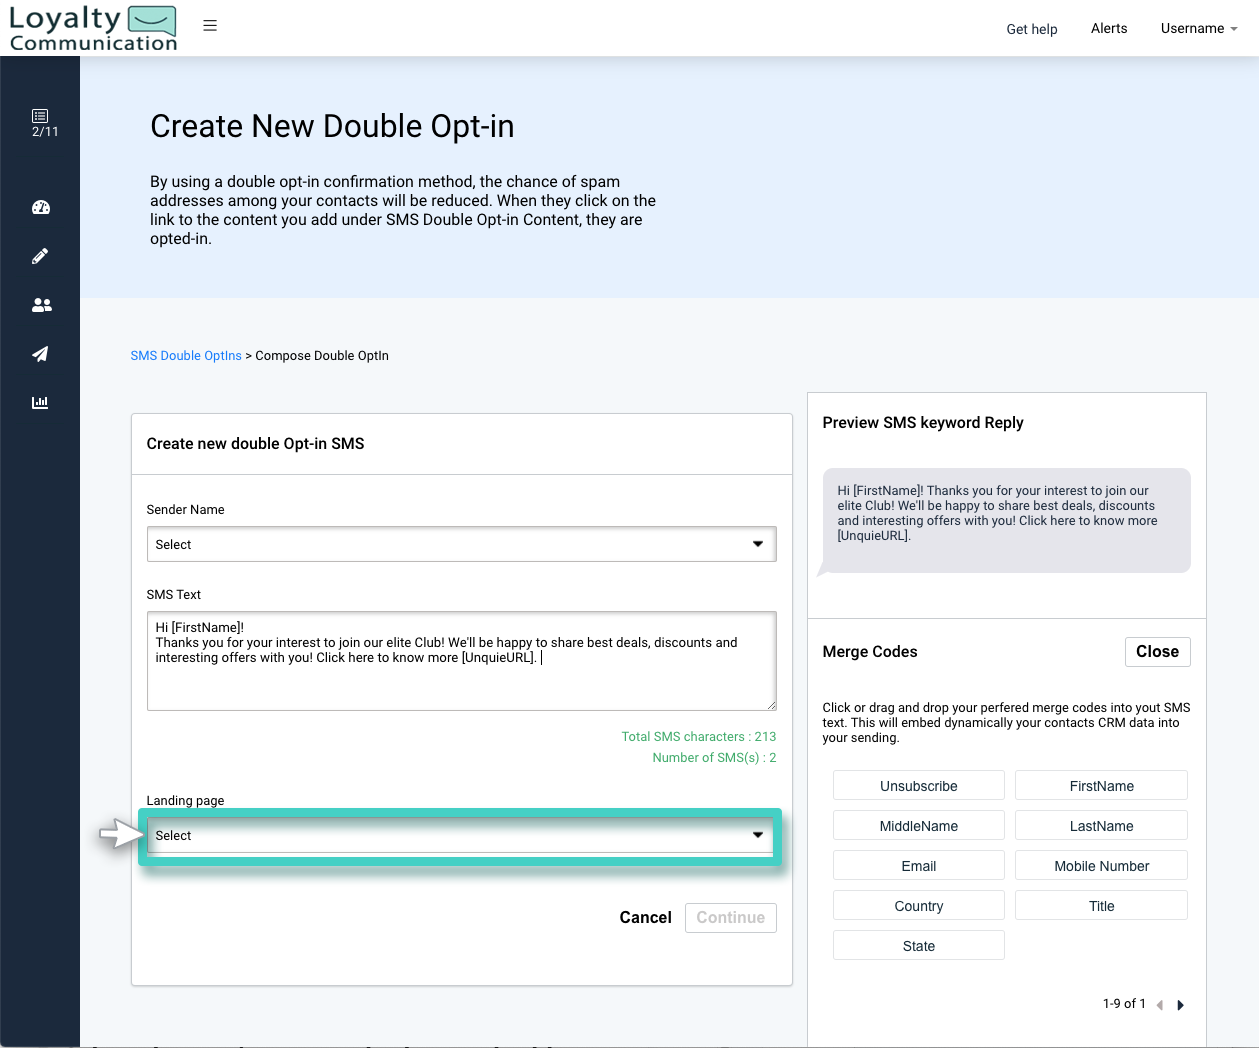Open the SMS Double OptIns breadcrumb link
This screenshot has height=1048, width=1259.
pyautogui.click(x=186, y=355)
